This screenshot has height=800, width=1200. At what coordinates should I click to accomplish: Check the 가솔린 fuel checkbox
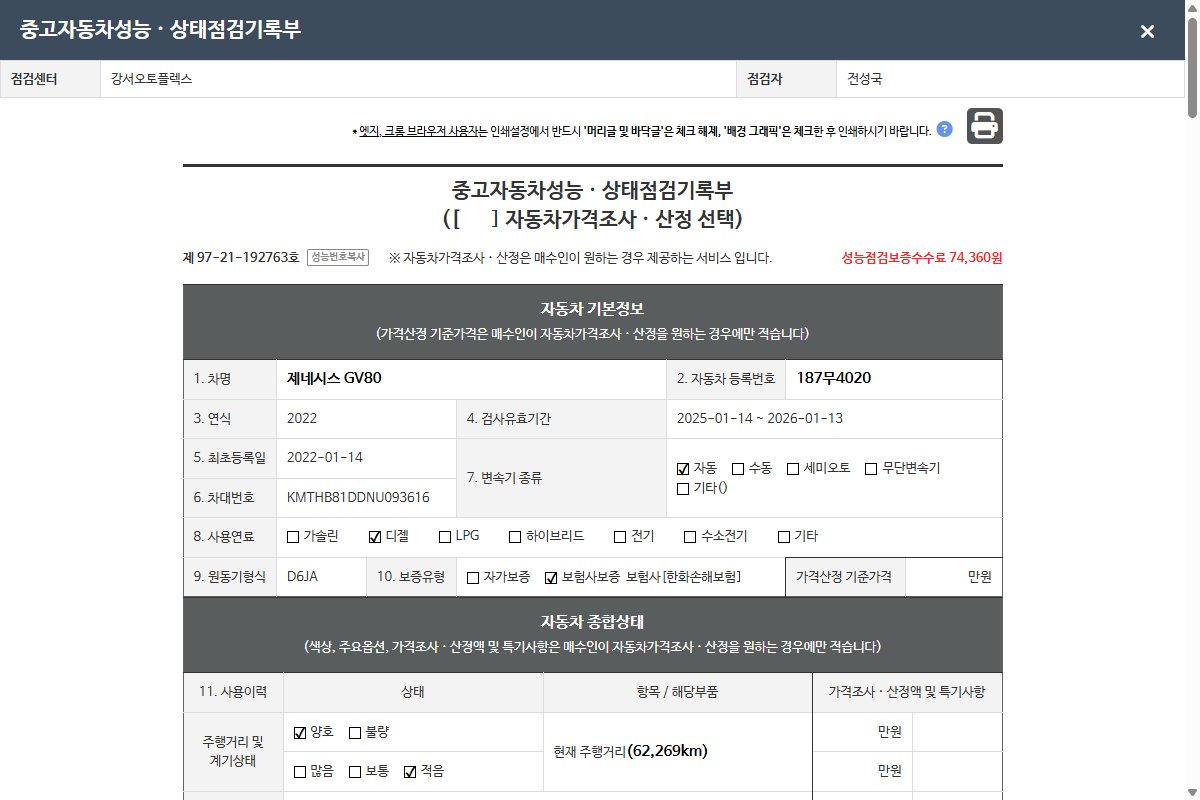[293, 537]
